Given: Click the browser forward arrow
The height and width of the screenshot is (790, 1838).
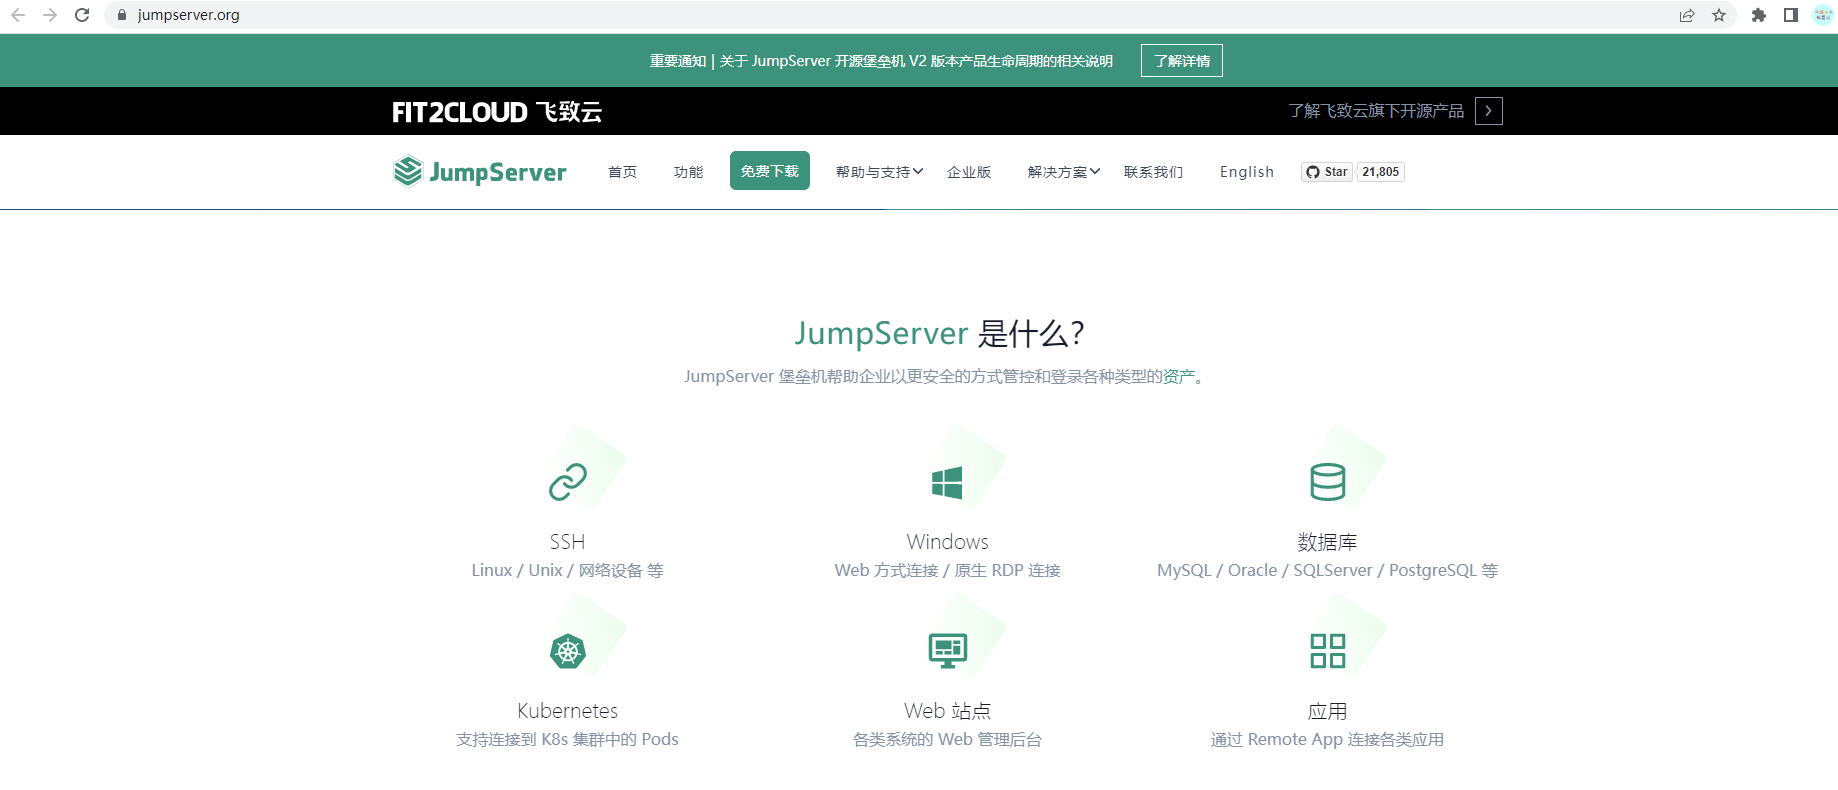Looking at the screenshot, I should pyautogui.click(x=50, y=15).
